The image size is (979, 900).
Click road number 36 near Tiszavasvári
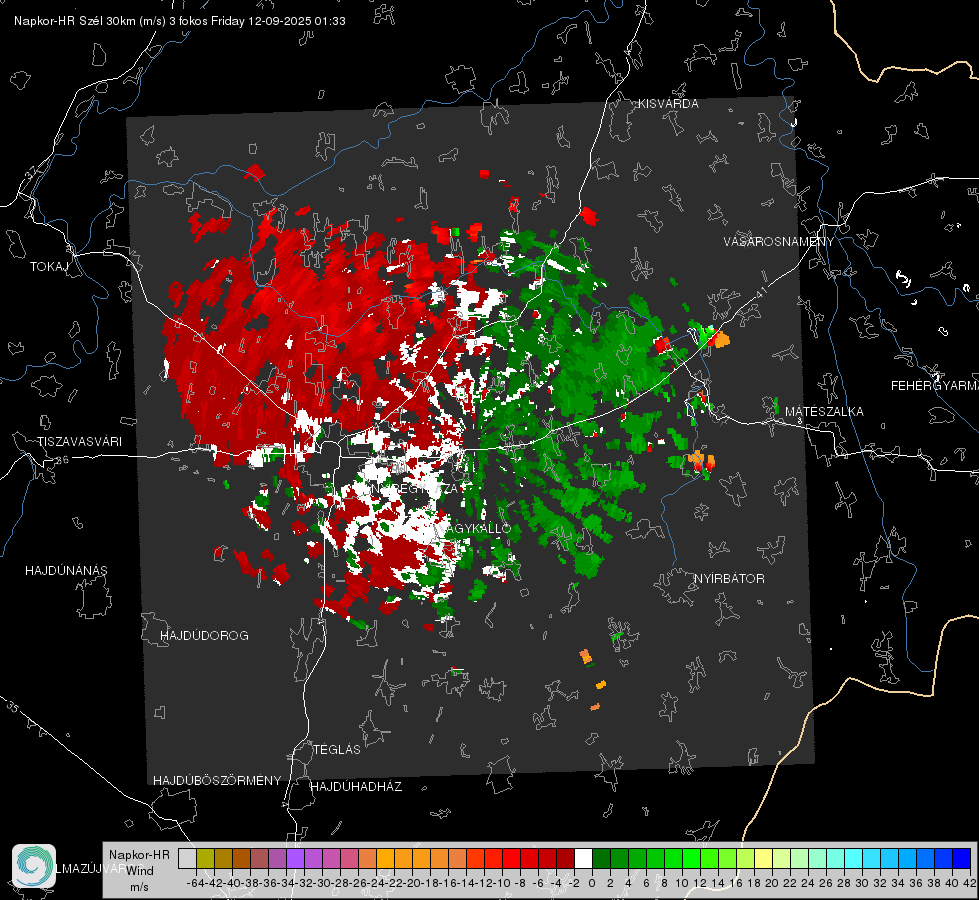point(62,460)
